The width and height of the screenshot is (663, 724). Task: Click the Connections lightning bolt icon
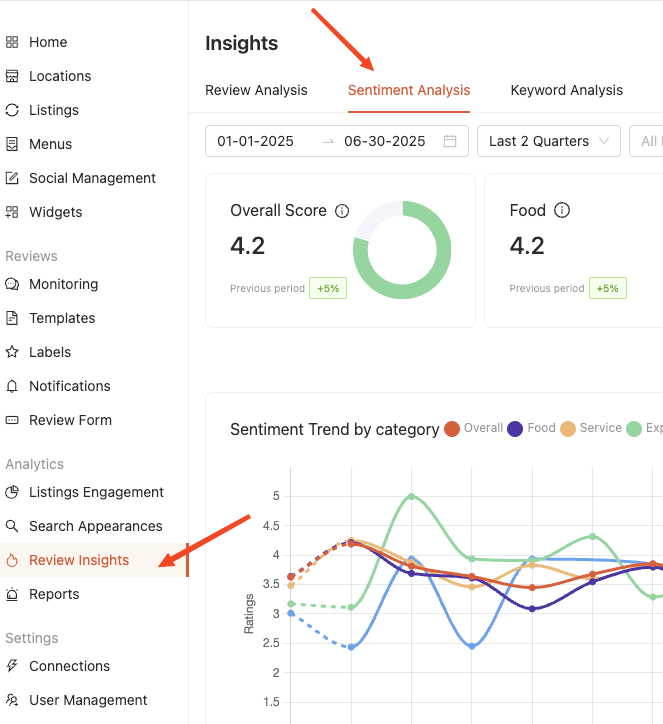point(12,666)
